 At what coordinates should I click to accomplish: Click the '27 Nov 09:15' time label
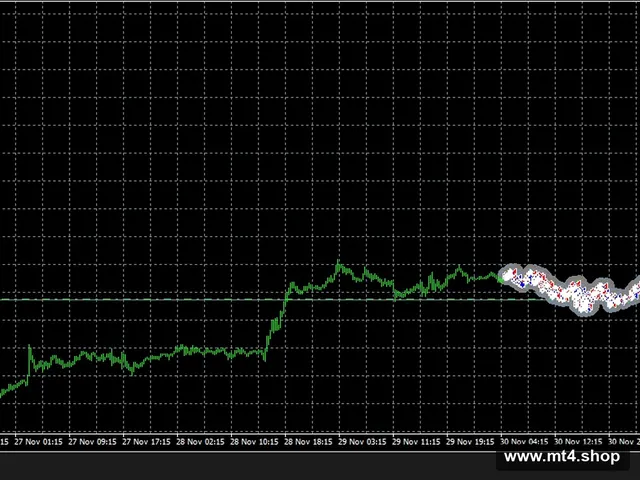(93, 442)
